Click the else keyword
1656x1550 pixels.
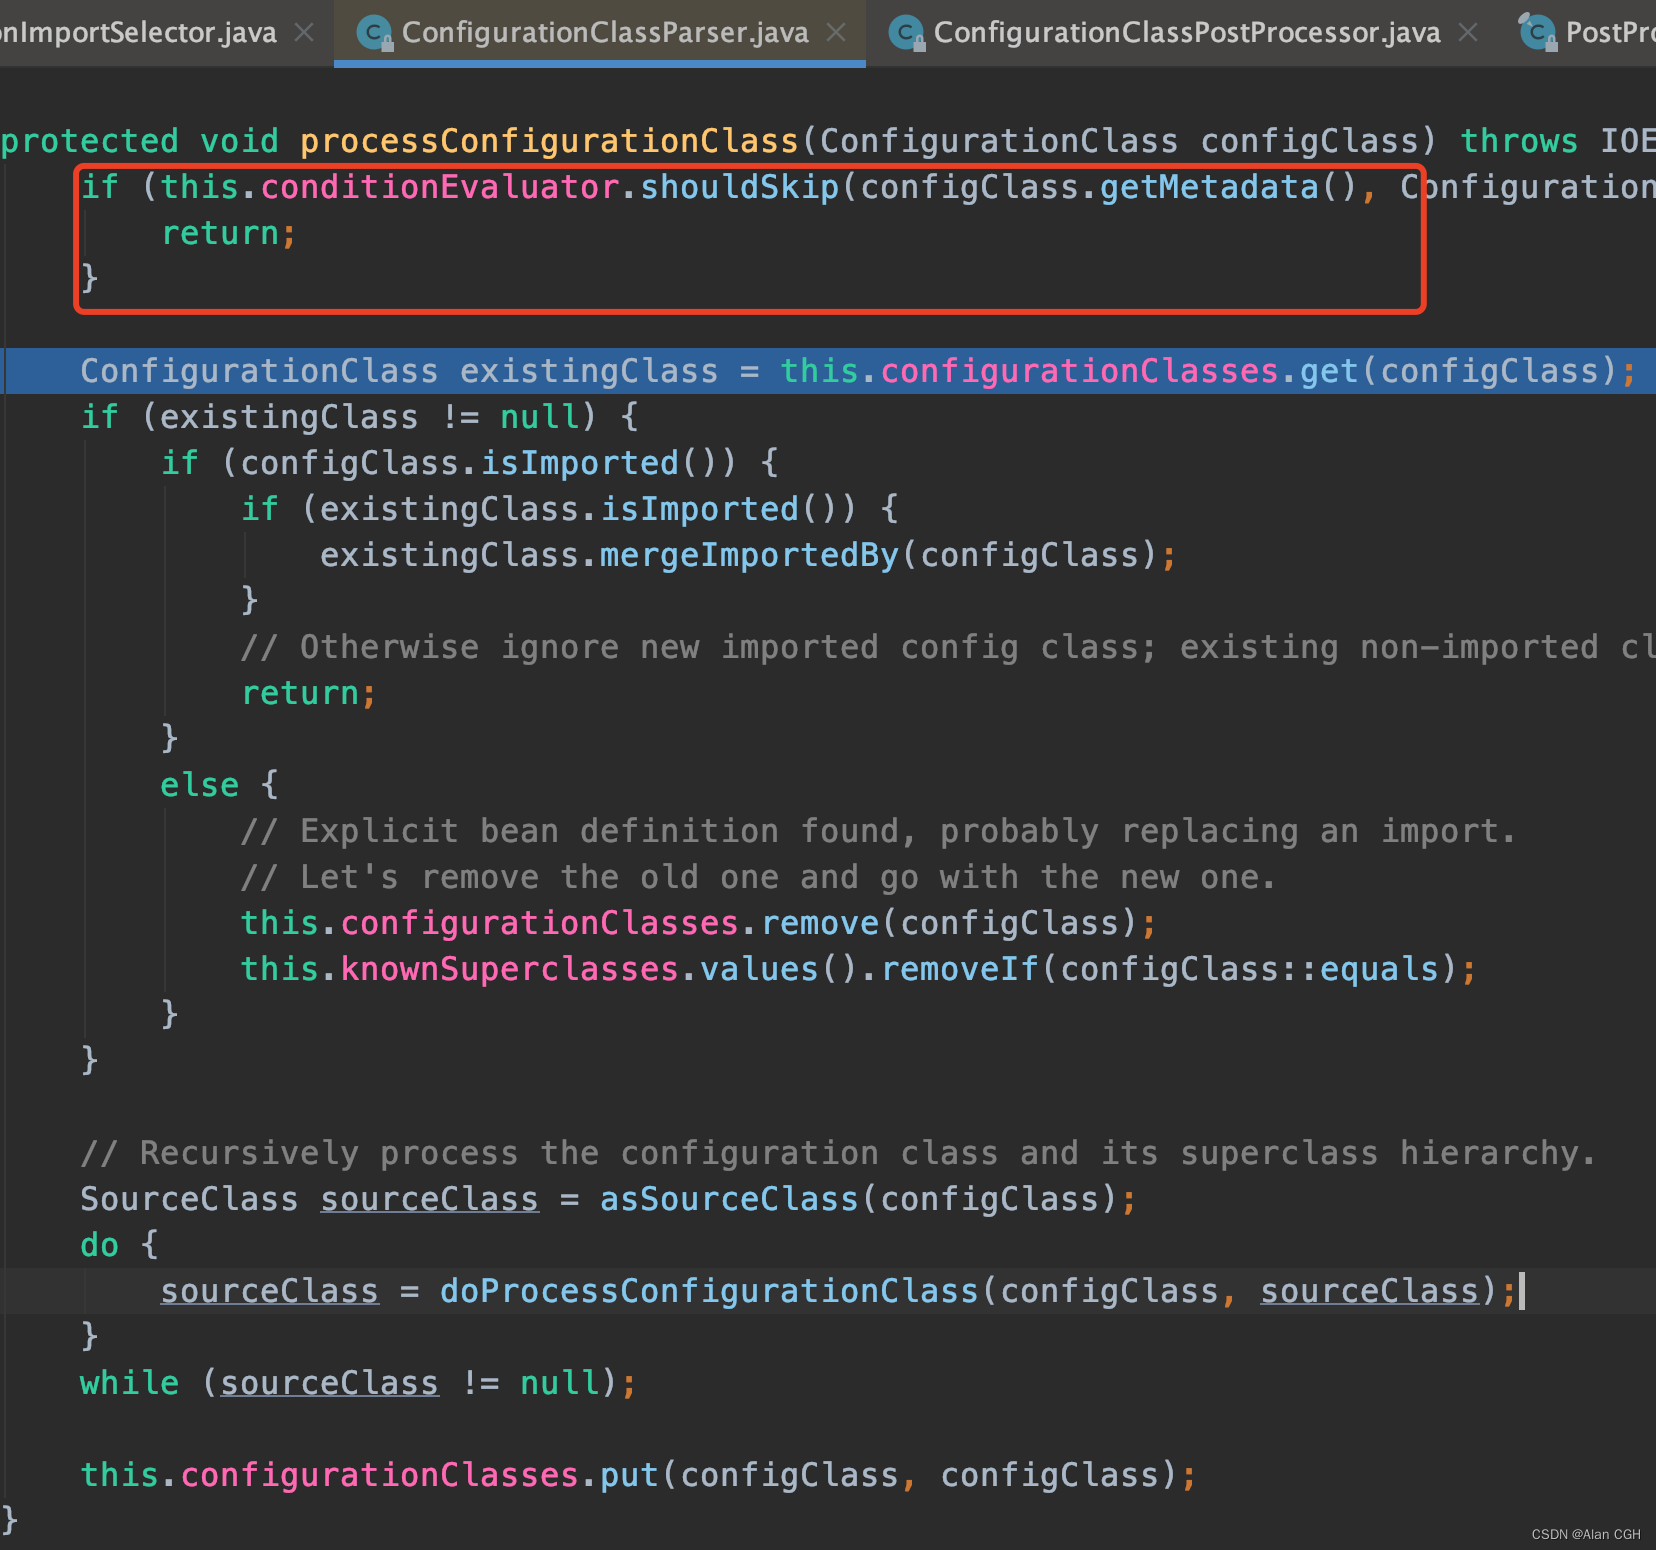click(x=200, y=785)
